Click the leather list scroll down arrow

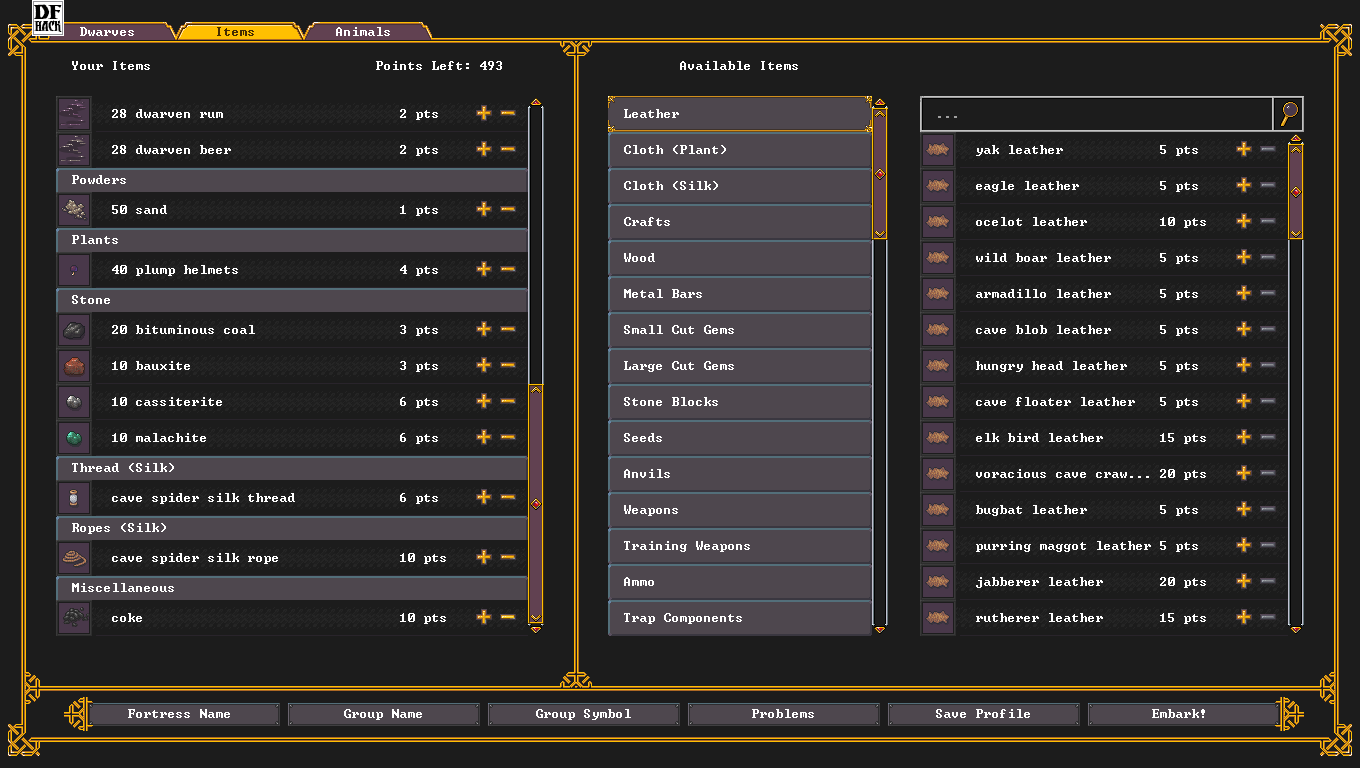pos(1296,629)
